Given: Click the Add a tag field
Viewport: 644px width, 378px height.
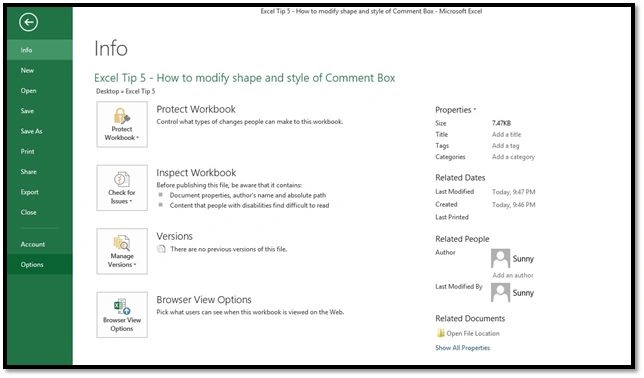Looking at the screenshot, I should coord(506,145).
